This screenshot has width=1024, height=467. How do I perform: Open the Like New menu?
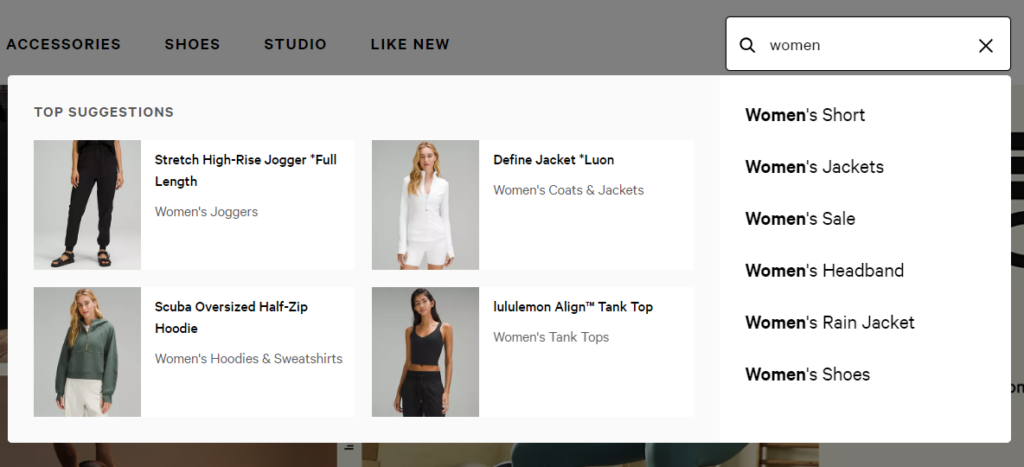click(410, 44)
